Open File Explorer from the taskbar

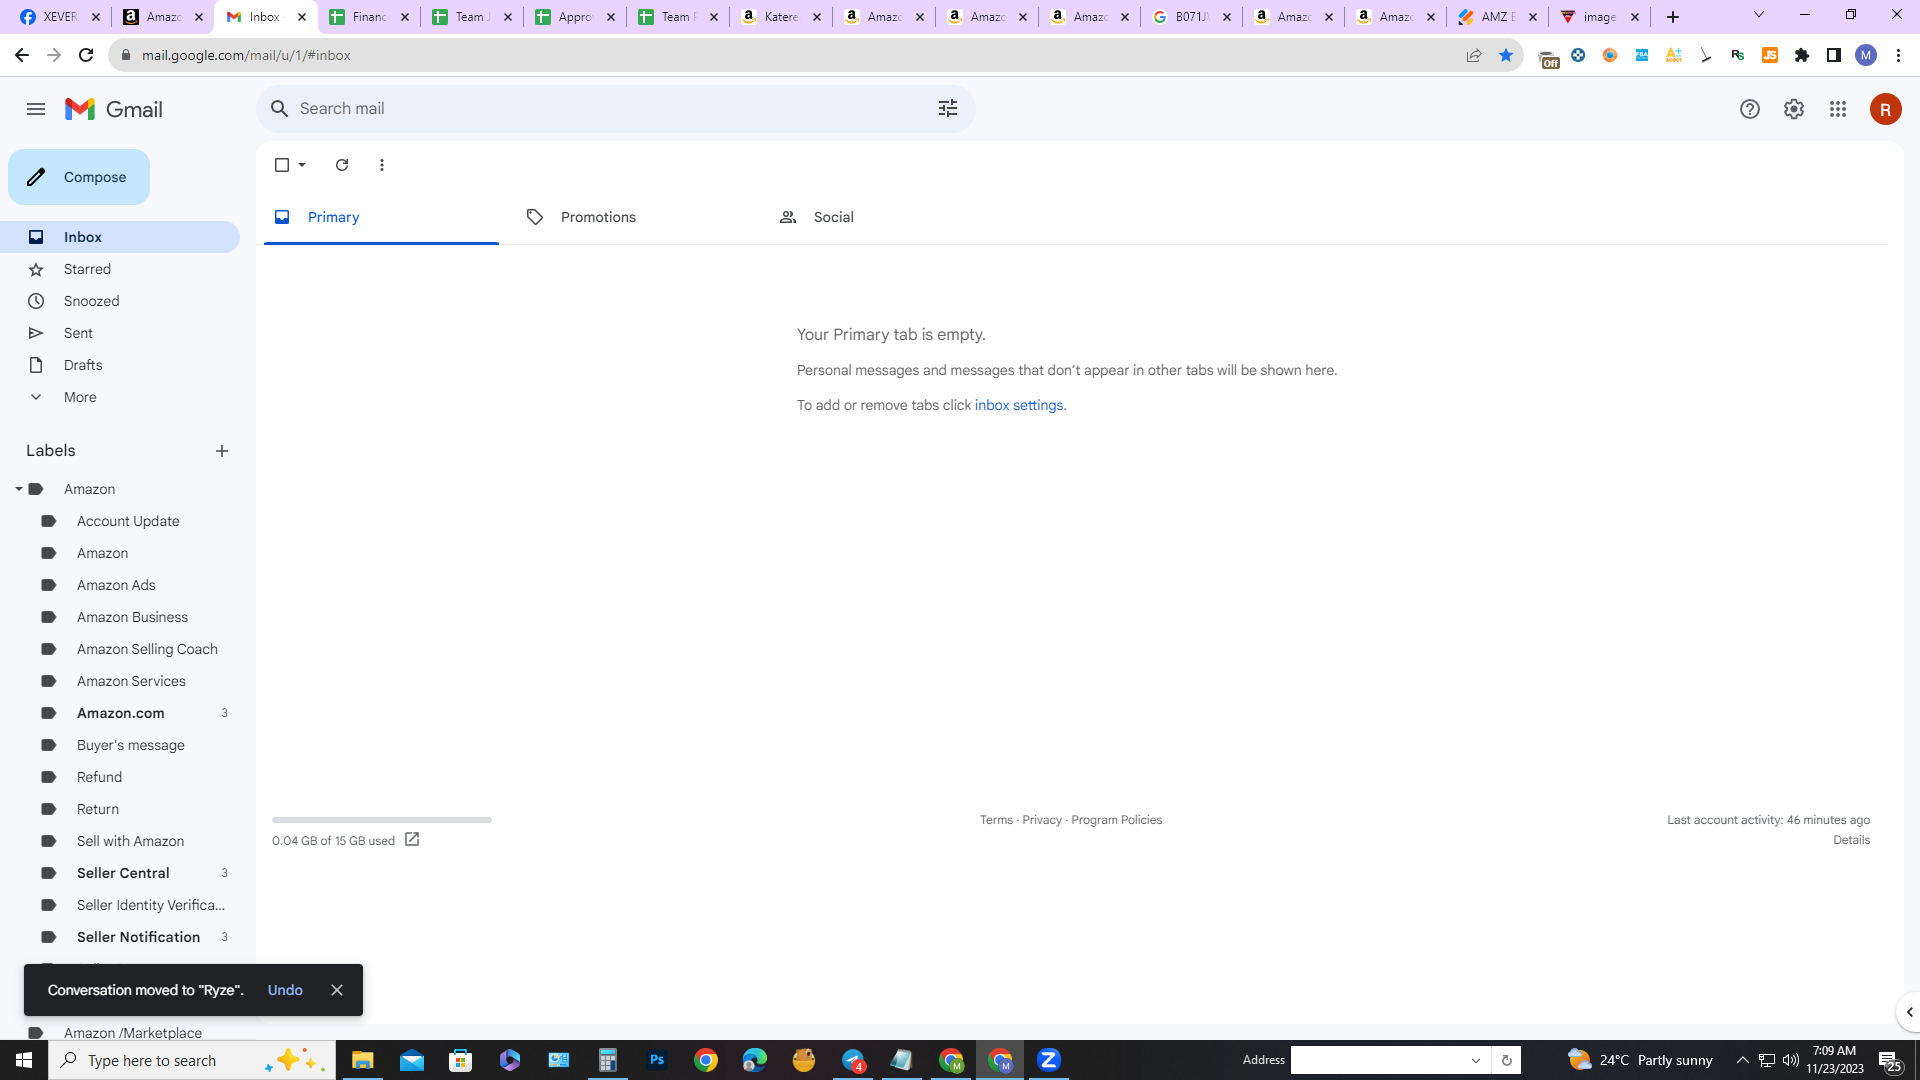pos(362,1060)
